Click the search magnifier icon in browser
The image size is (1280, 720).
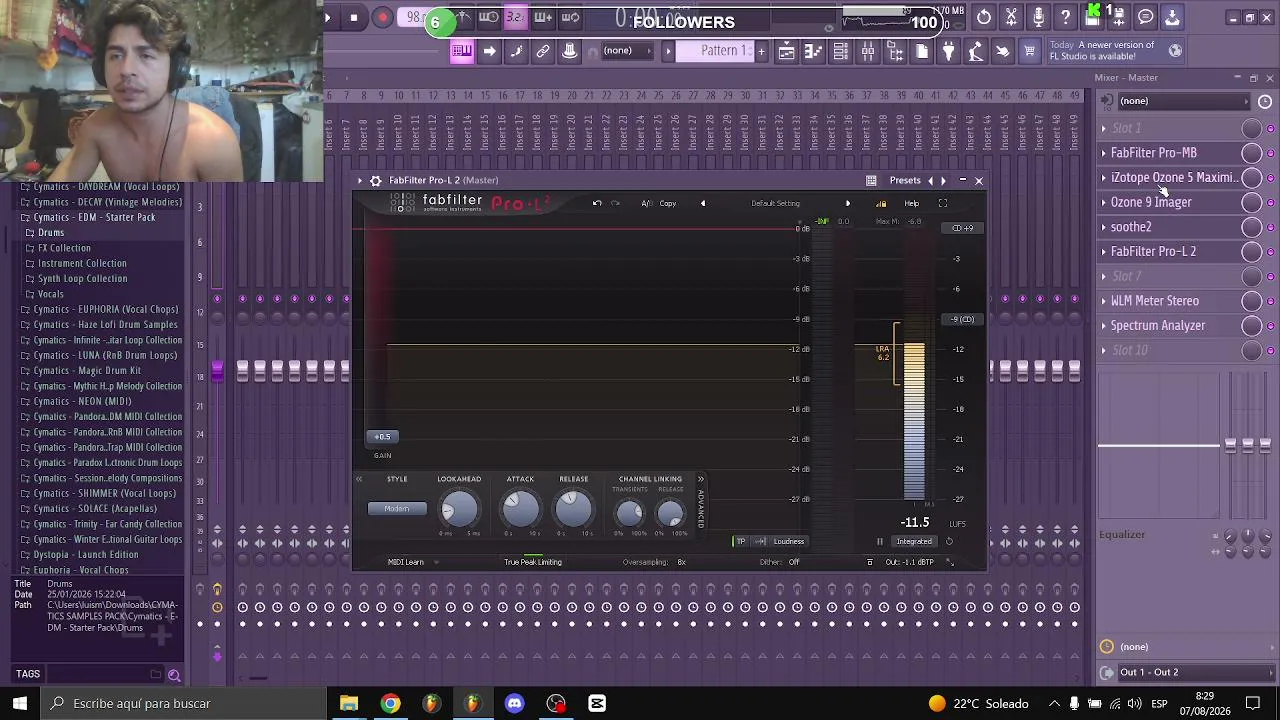[174, 675]
